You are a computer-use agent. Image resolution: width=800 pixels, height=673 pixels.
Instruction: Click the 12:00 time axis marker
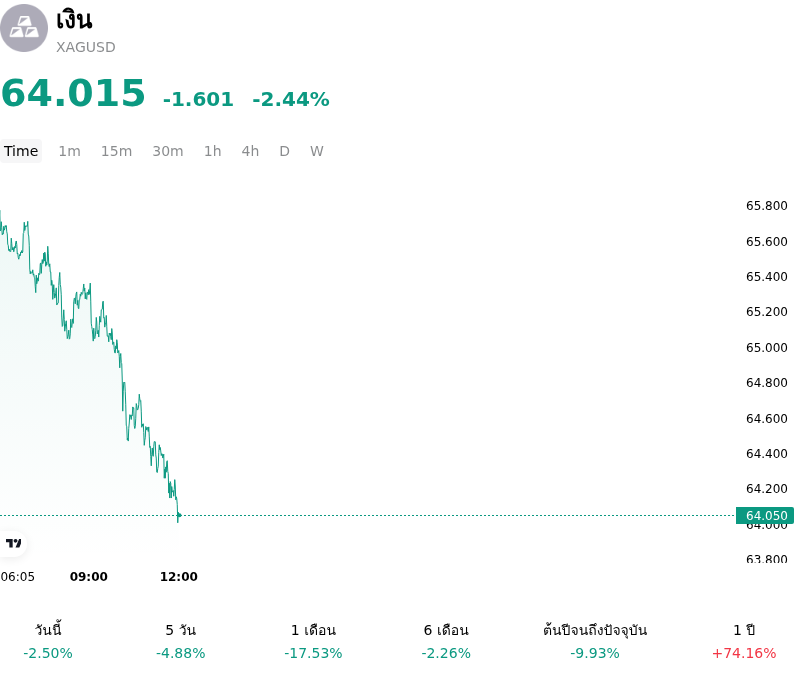tap(179, 577)
